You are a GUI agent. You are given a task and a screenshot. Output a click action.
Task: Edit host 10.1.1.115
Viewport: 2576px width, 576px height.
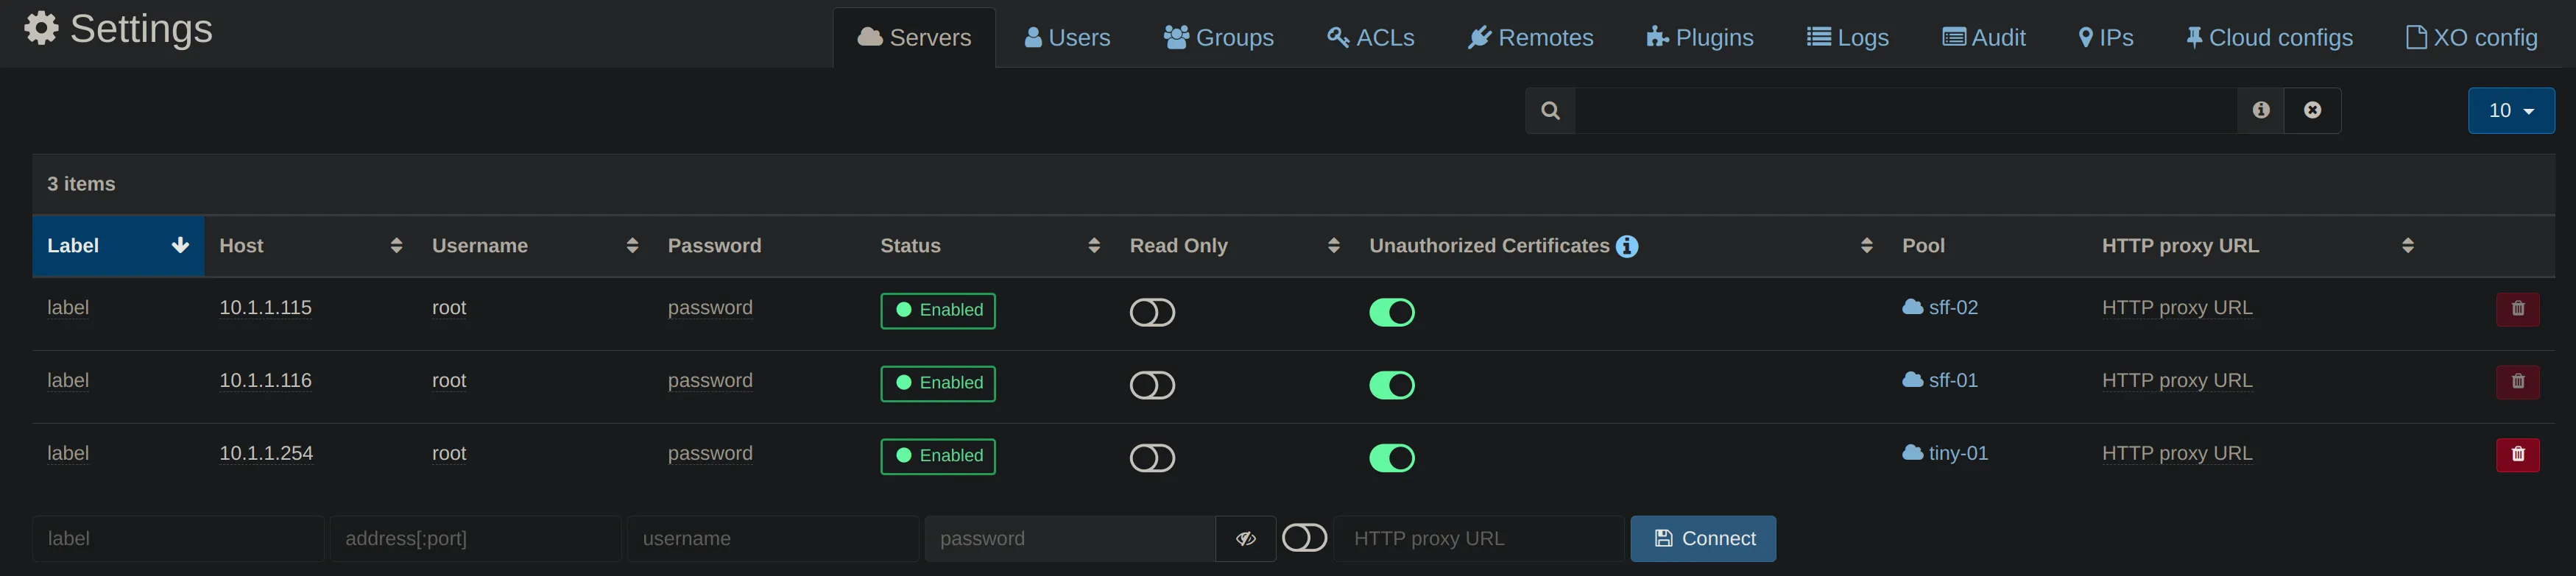coord(265,308)
